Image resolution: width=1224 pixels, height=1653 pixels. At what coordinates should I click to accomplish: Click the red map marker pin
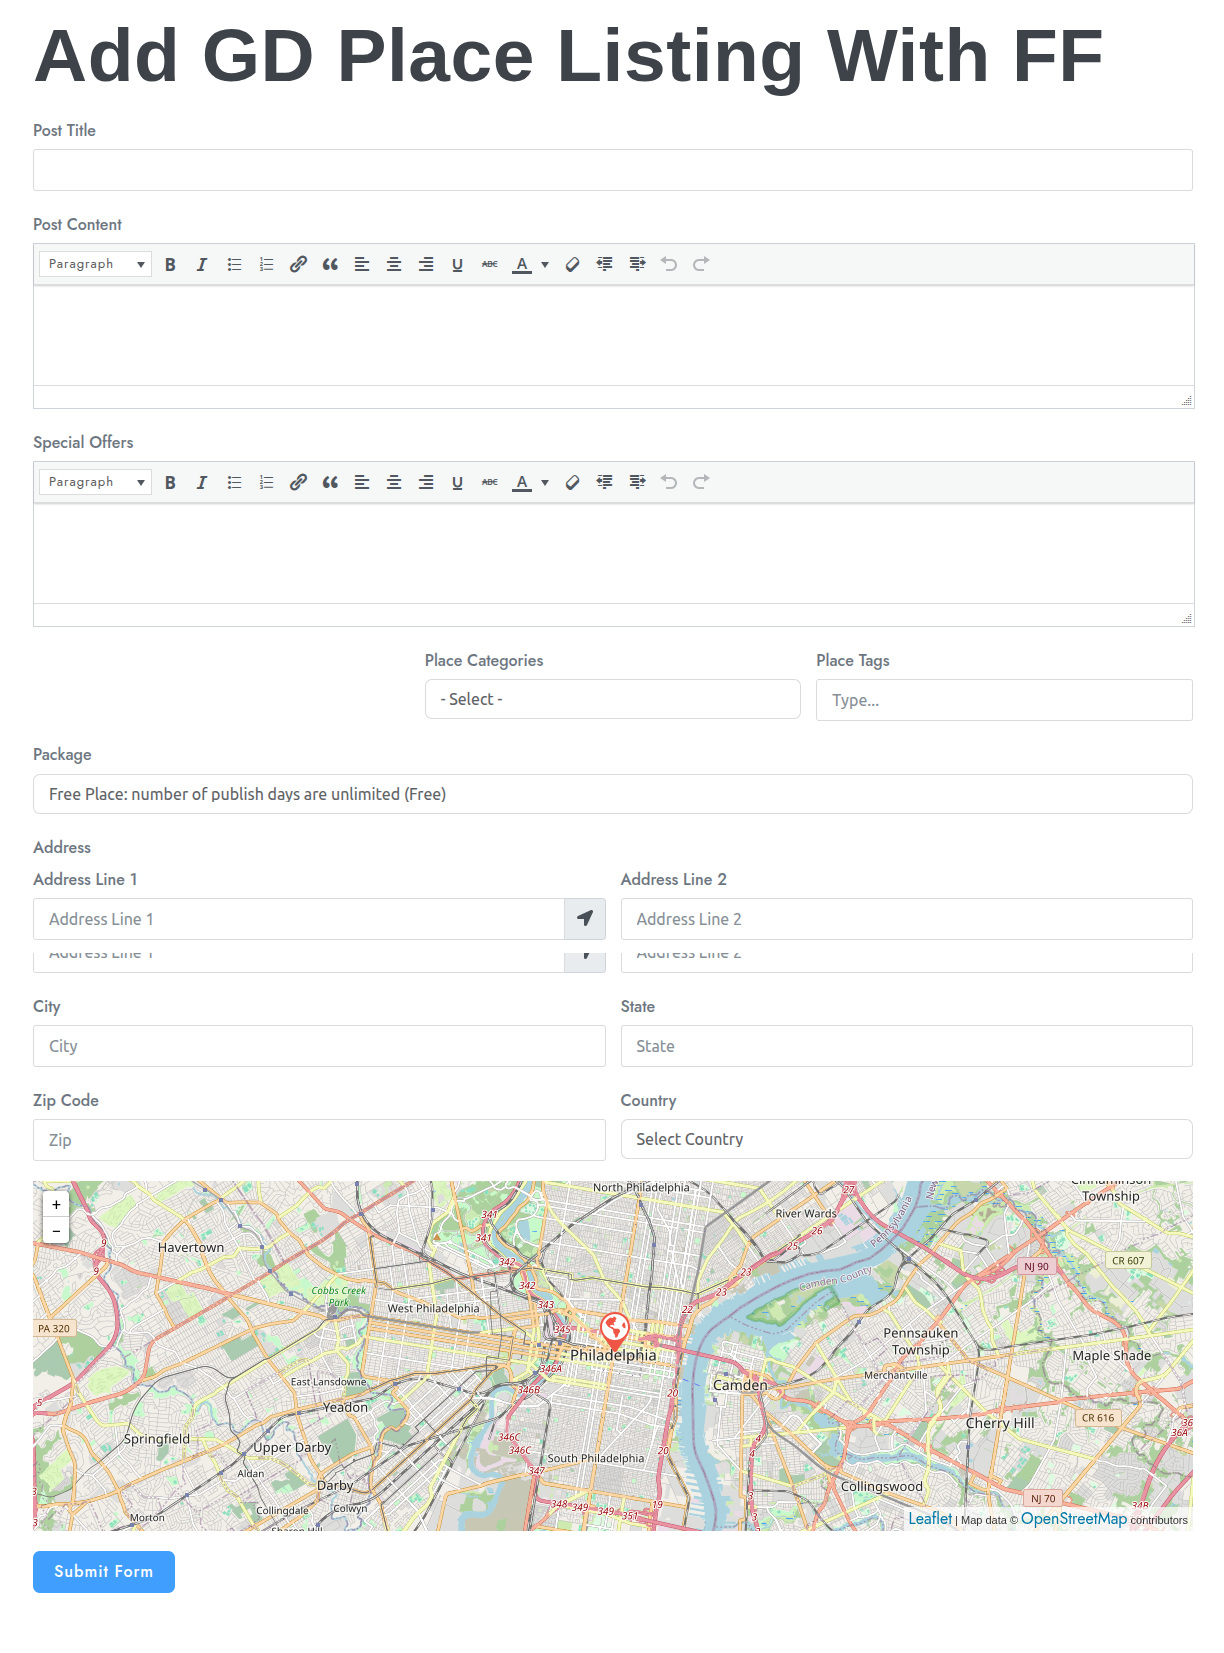click(x=615, y=1329)
